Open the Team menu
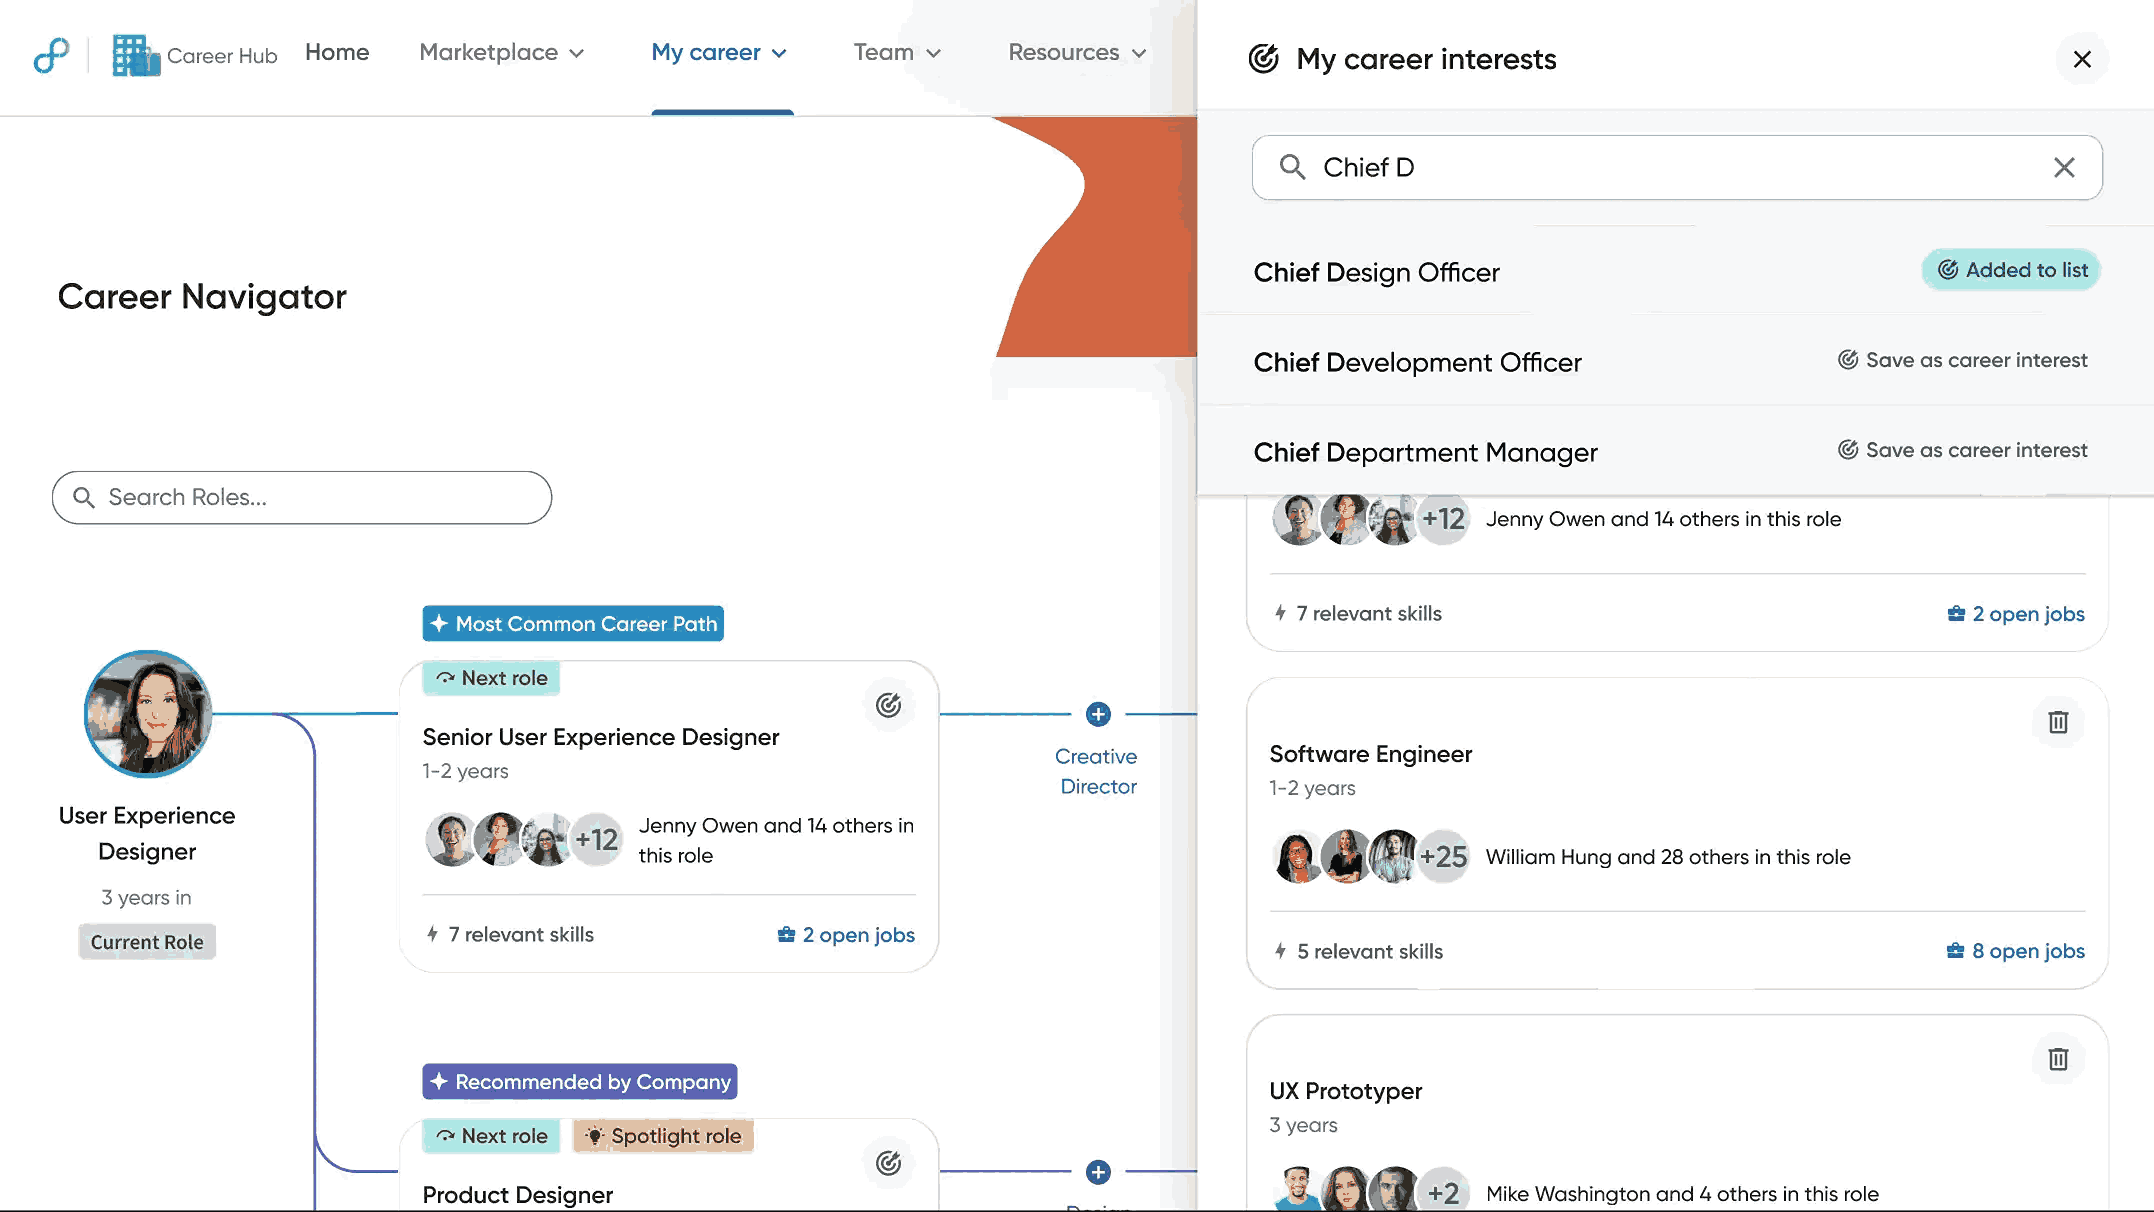The height and width of the screenshot is (1212, 2154). tap(896, 52)
